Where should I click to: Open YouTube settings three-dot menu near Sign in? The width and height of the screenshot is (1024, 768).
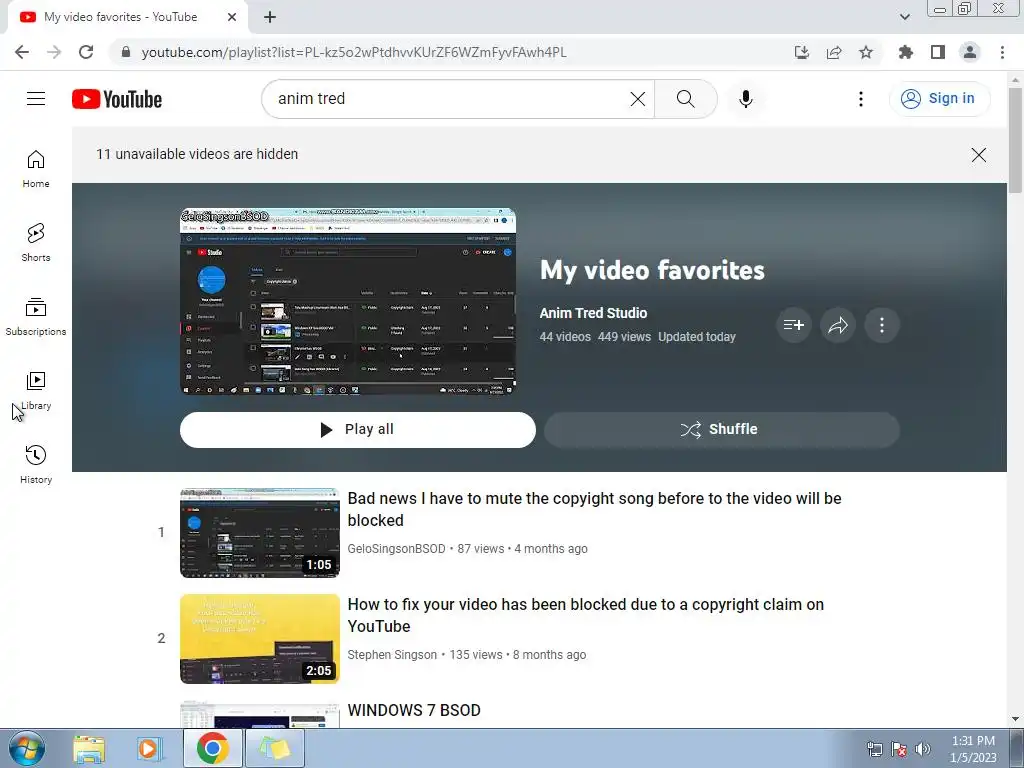861,99
